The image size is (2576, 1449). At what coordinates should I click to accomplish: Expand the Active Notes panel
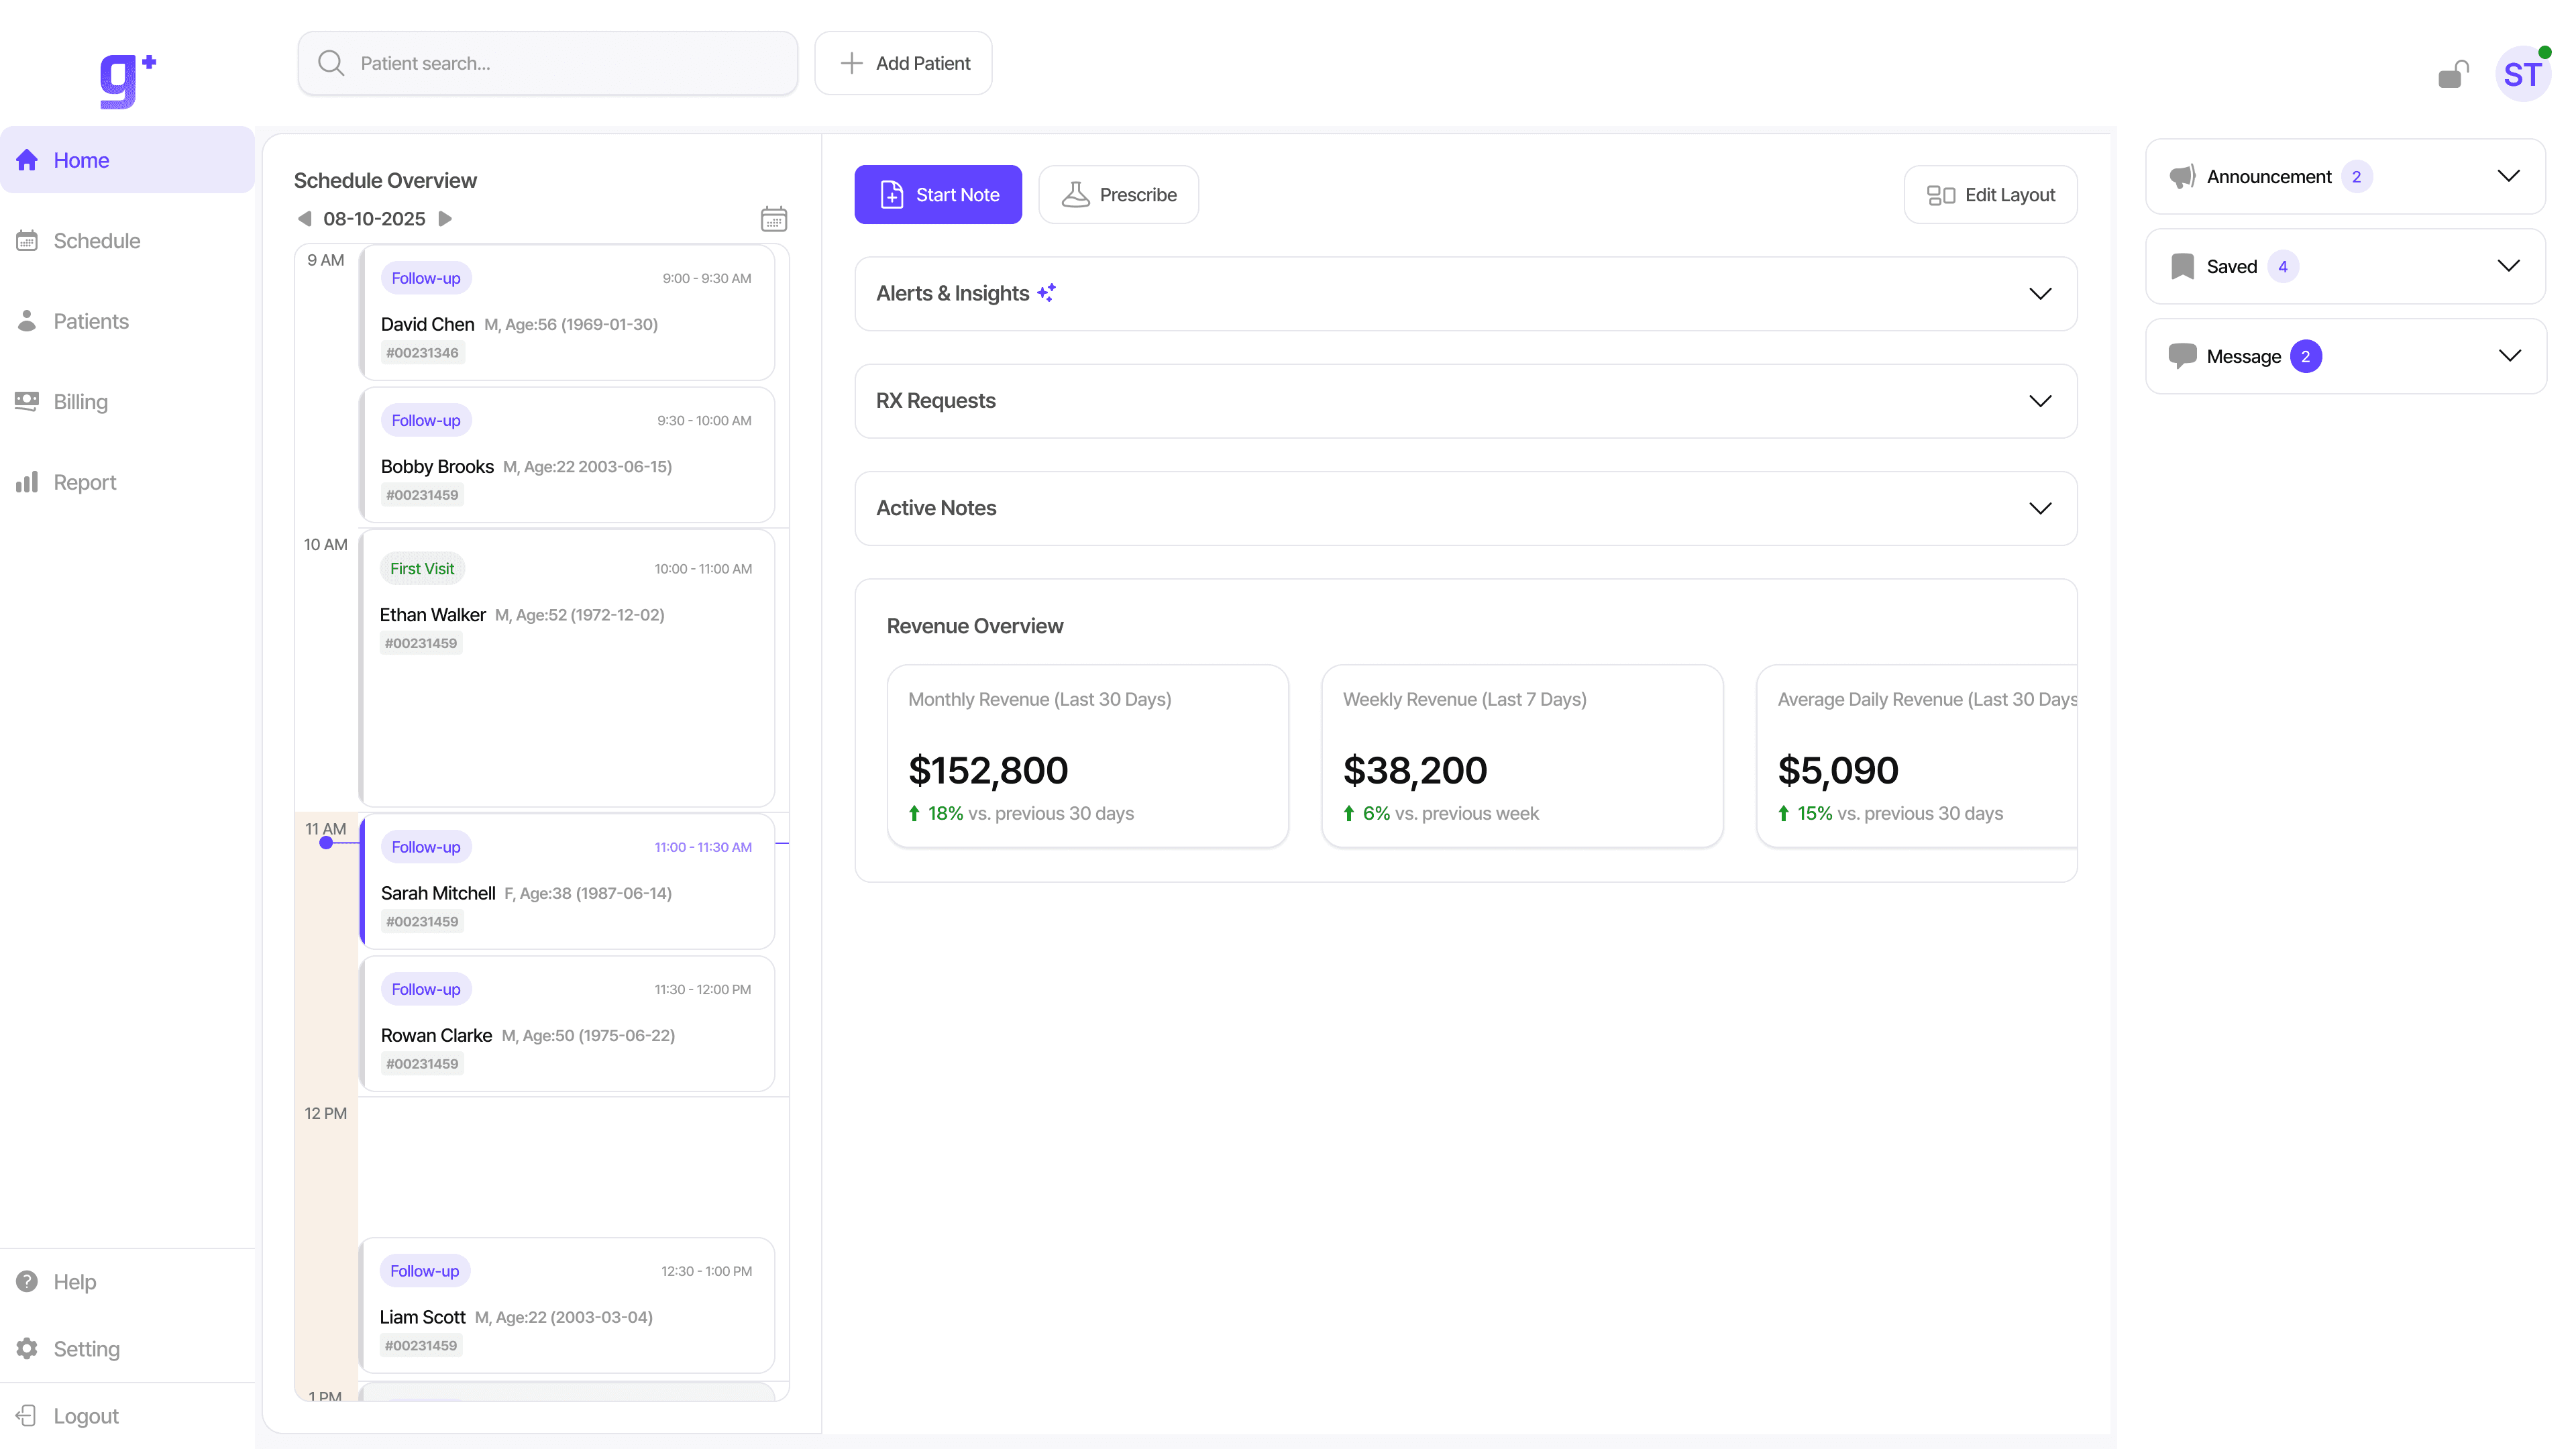pyautogui.click(x=2039, y=508)
